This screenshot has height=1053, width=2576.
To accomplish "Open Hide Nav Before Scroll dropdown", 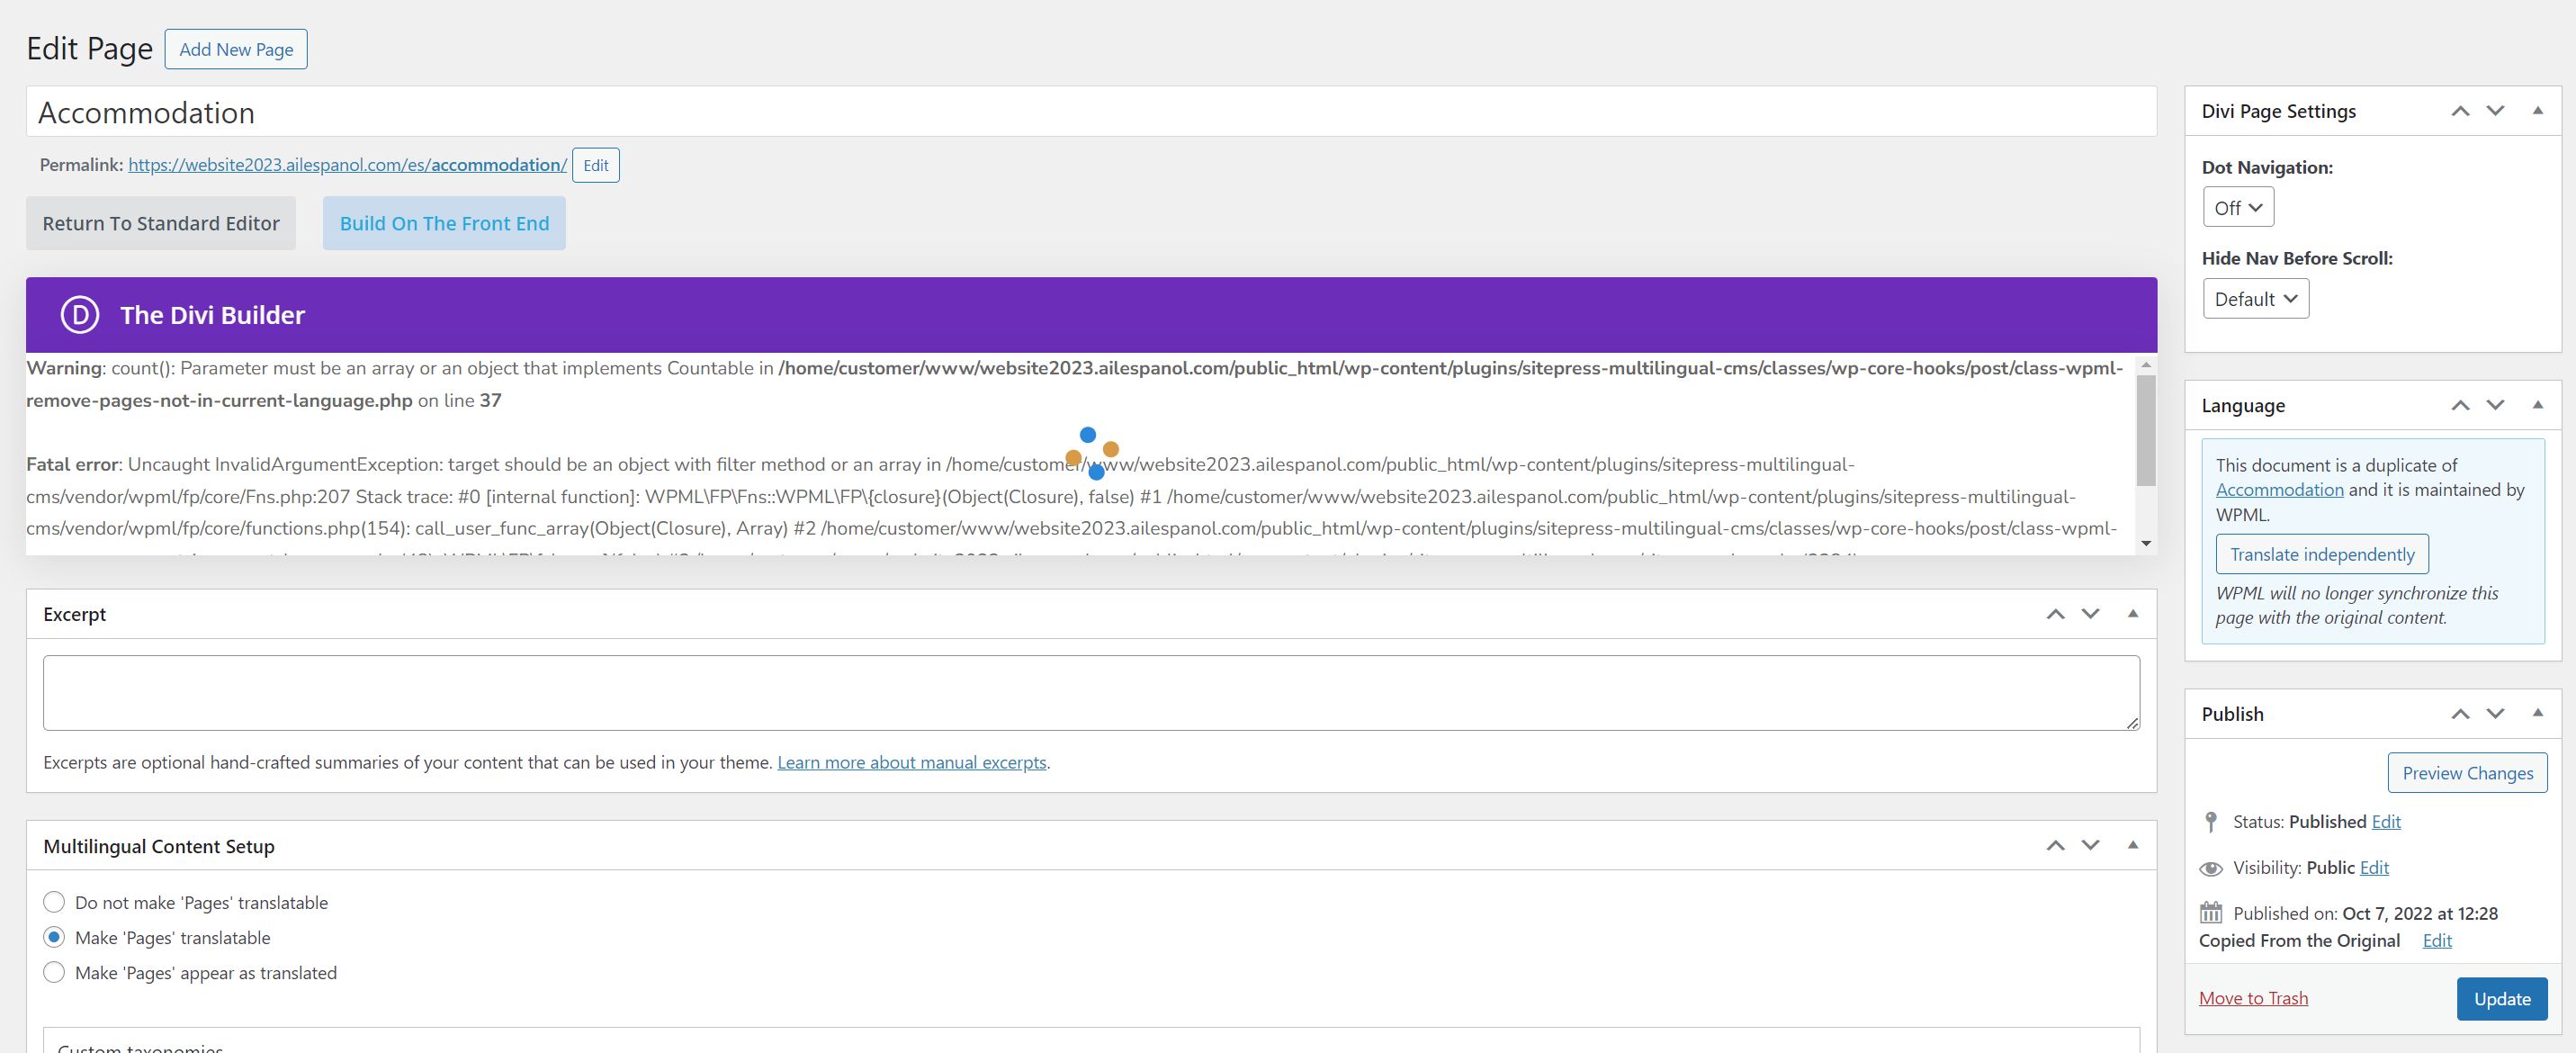I will tap(2255, 299).
